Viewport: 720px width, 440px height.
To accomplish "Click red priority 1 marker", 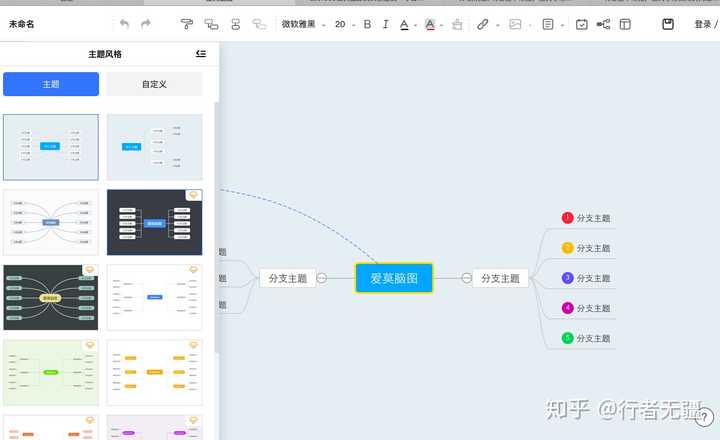I will (568, 218).
